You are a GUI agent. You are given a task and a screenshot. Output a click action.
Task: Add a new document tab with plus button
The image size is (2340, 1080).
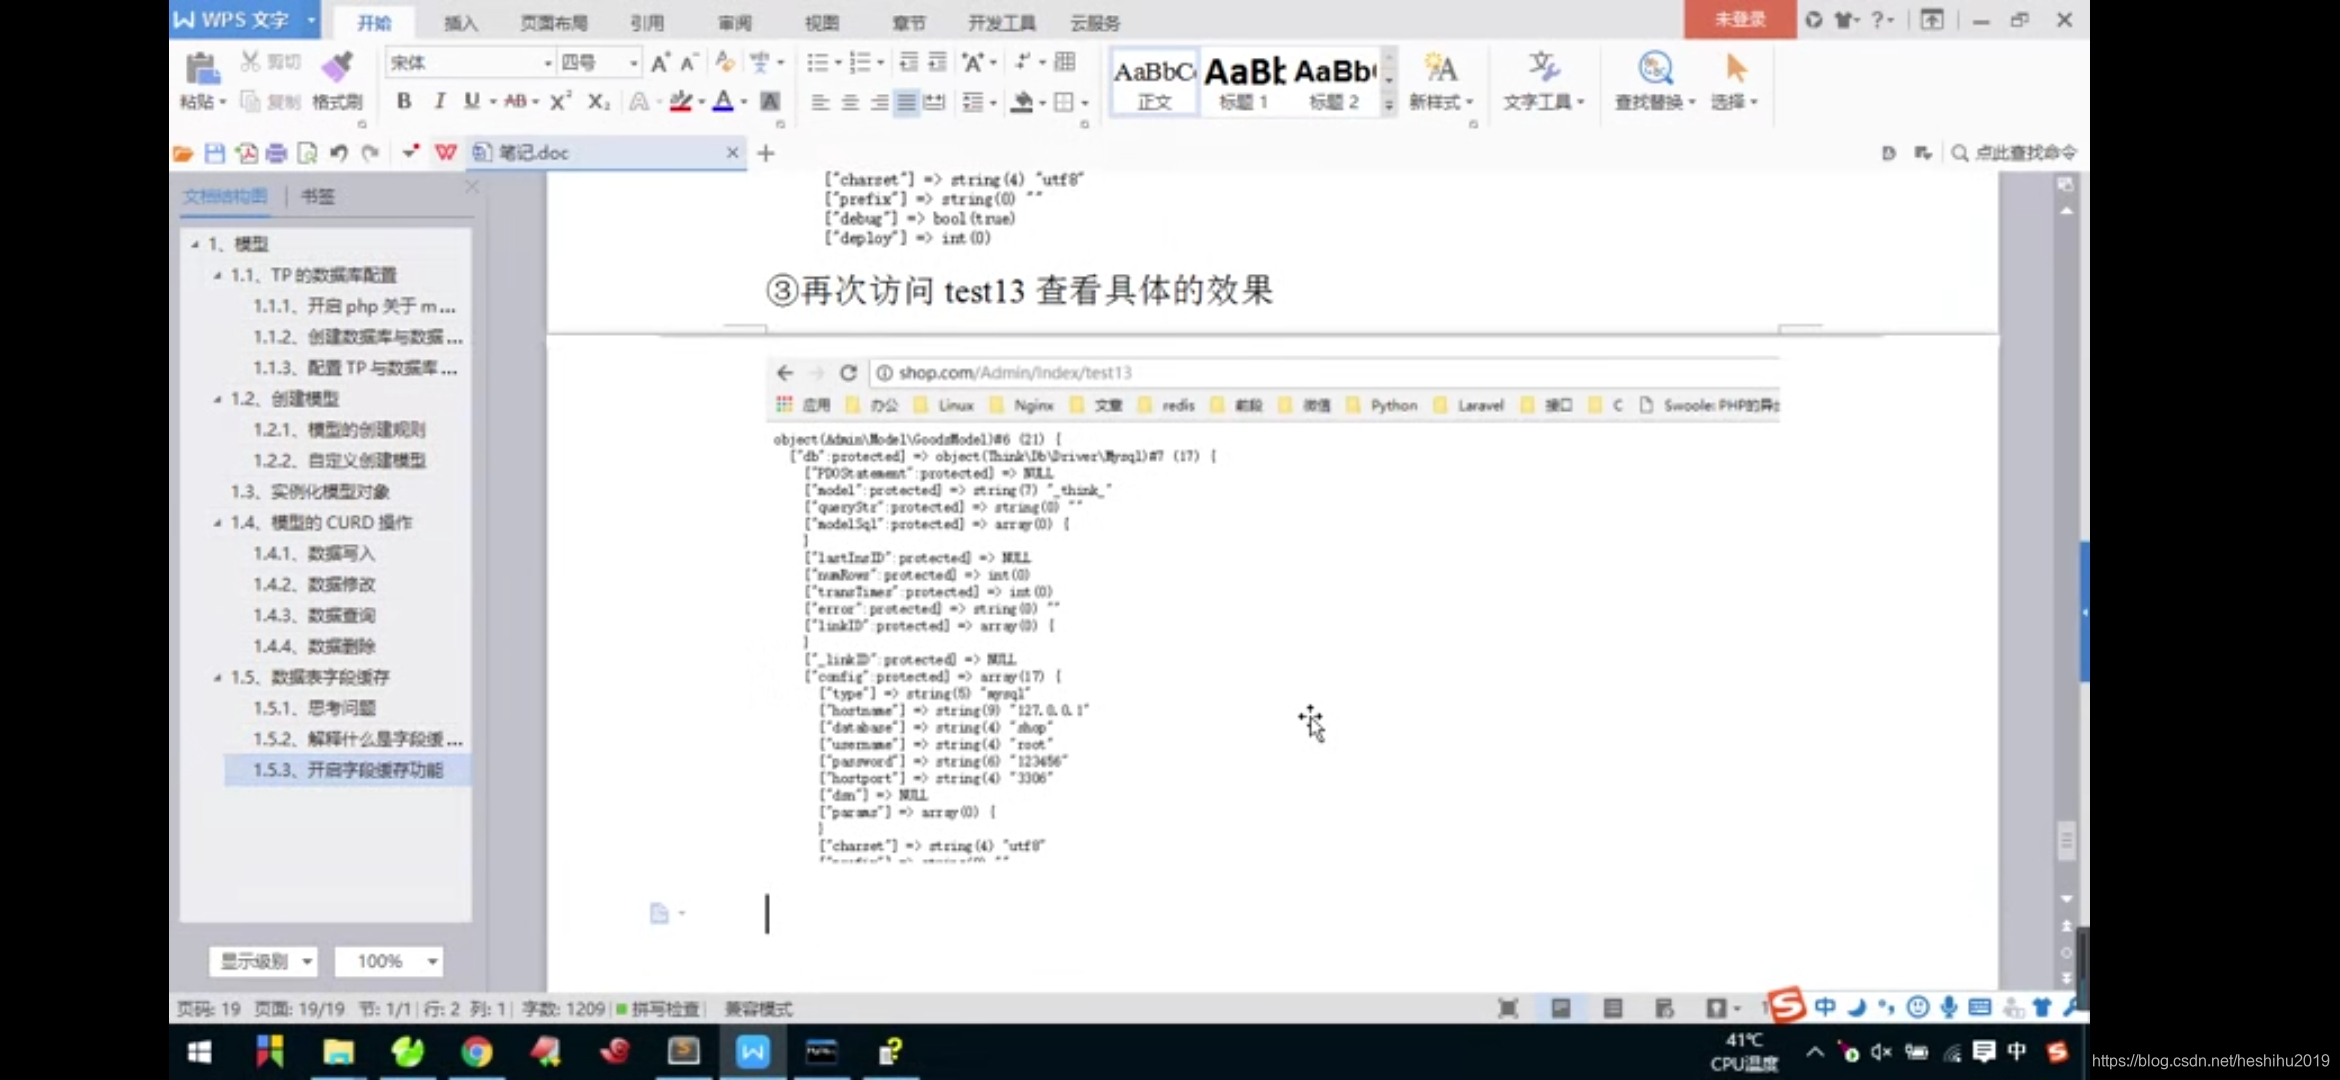click(766, 153)
